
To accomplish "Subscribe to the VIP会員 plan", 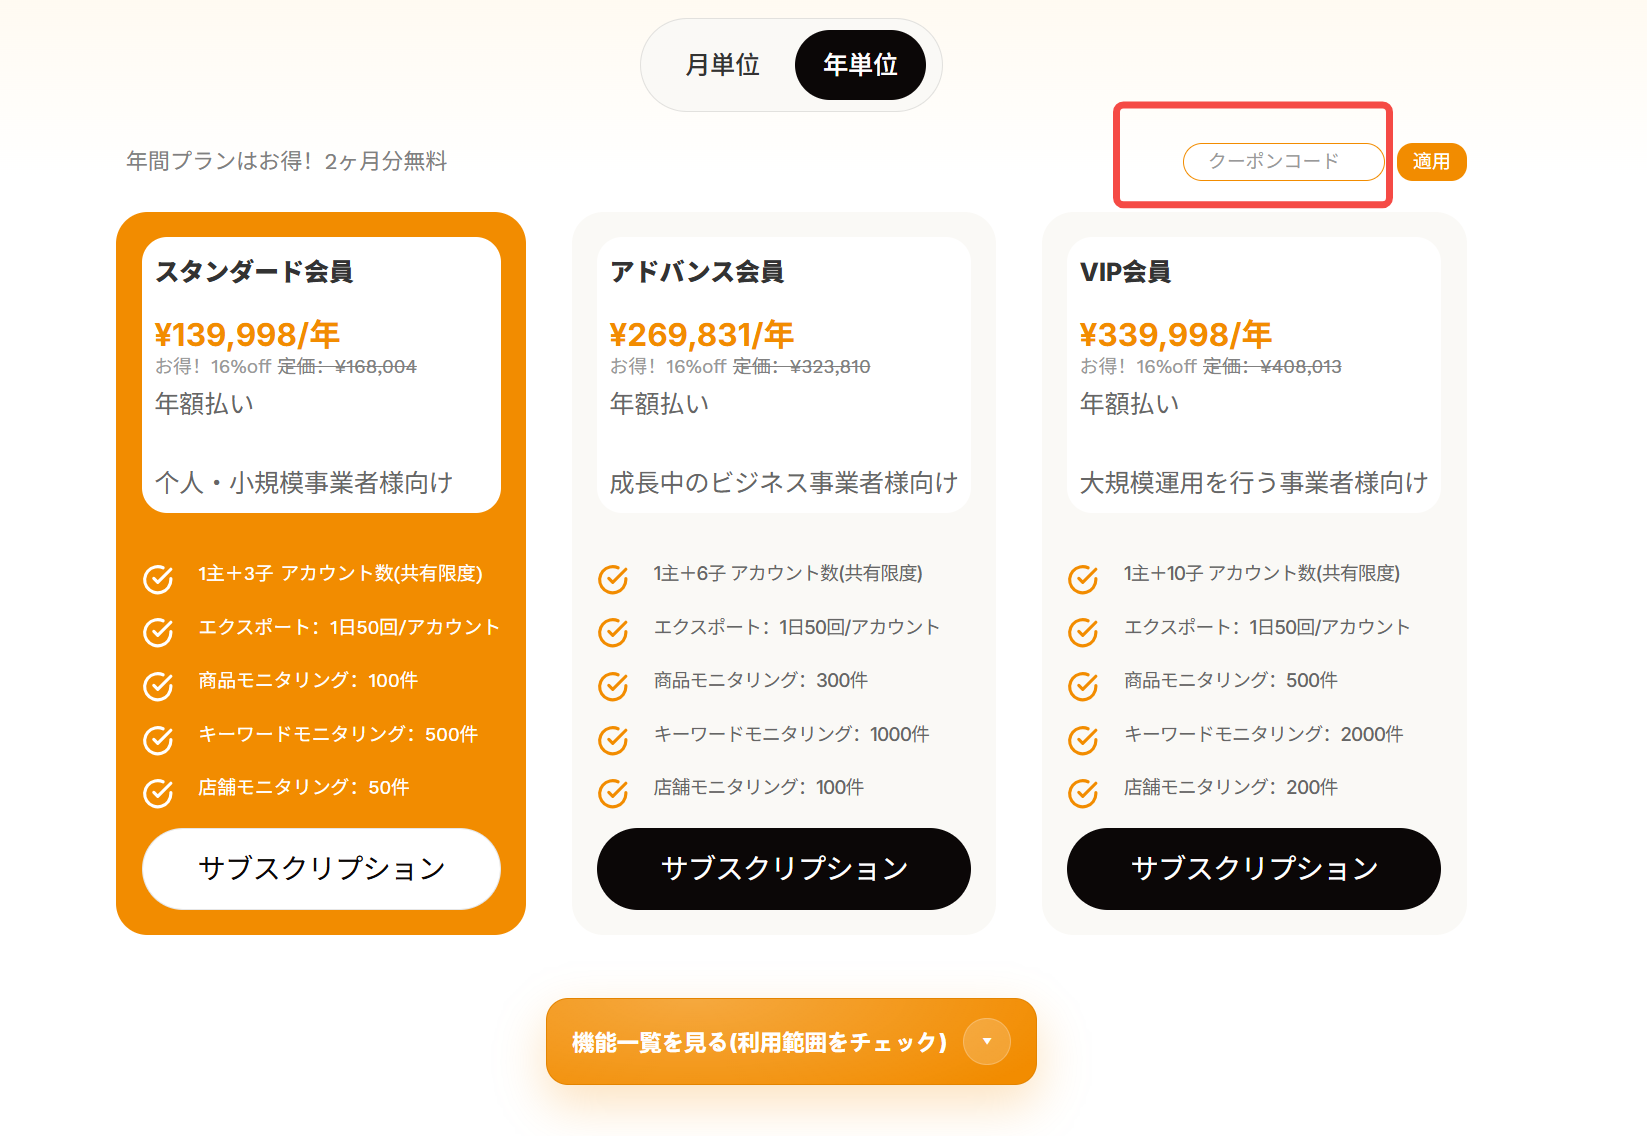I will 1253,868.
